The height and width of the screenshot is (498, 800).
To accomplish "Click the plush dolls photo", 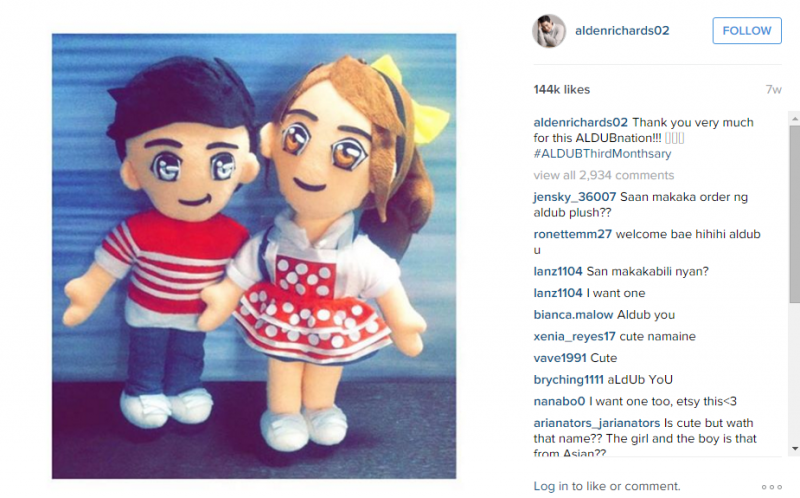I will (x=254, y=256).
